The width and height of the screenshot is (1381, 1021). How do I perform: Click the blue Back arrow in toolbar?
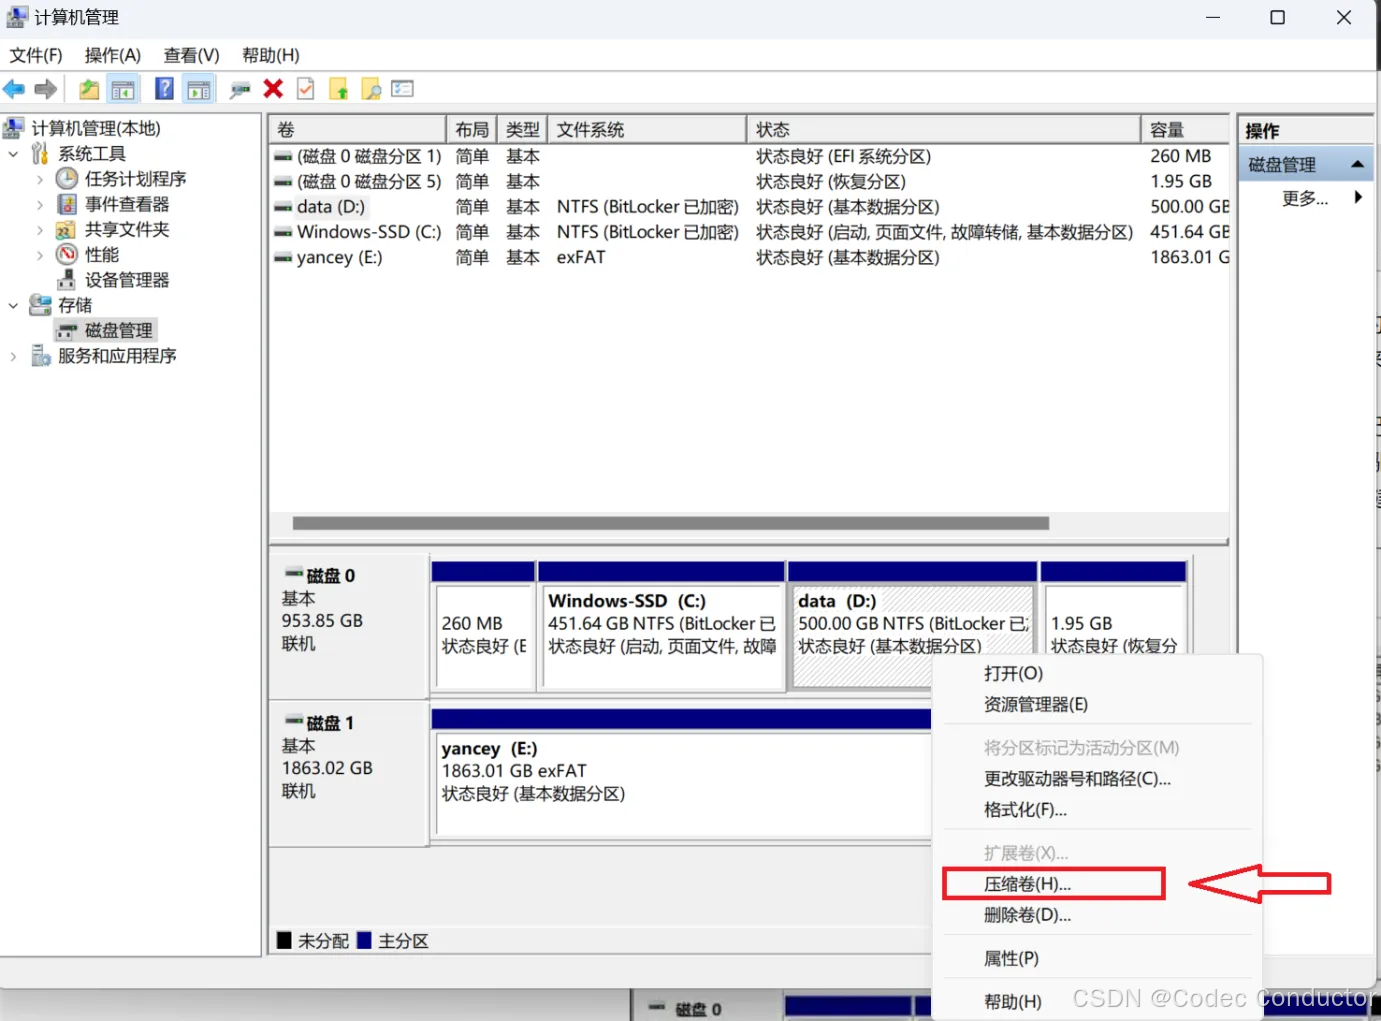coord(14,89)
